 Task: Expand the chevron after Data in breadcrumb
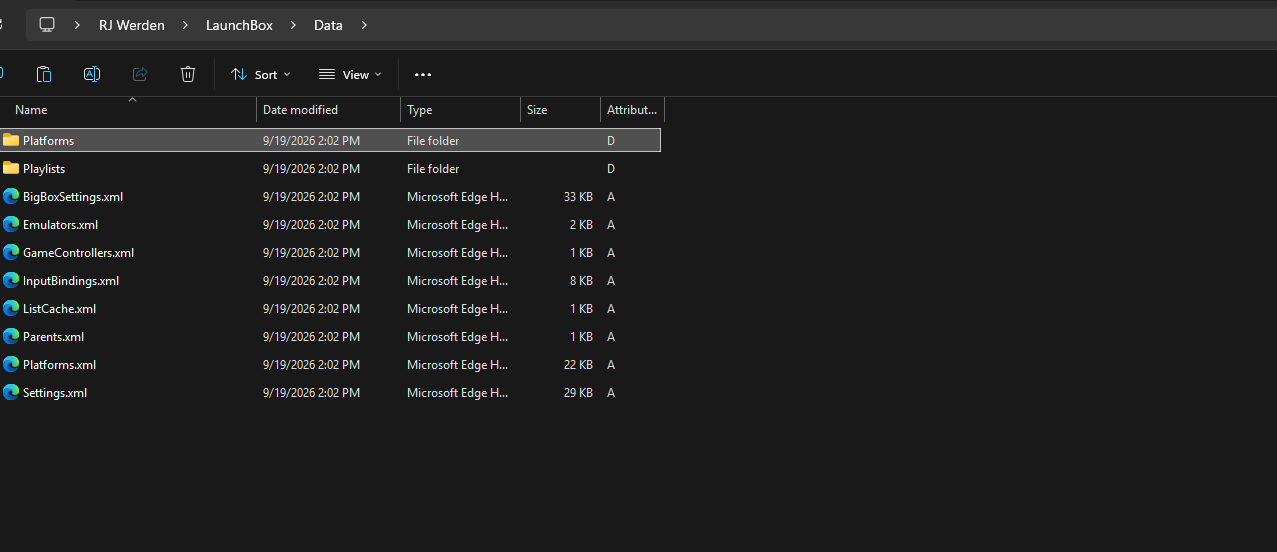(x=364, y=25)
